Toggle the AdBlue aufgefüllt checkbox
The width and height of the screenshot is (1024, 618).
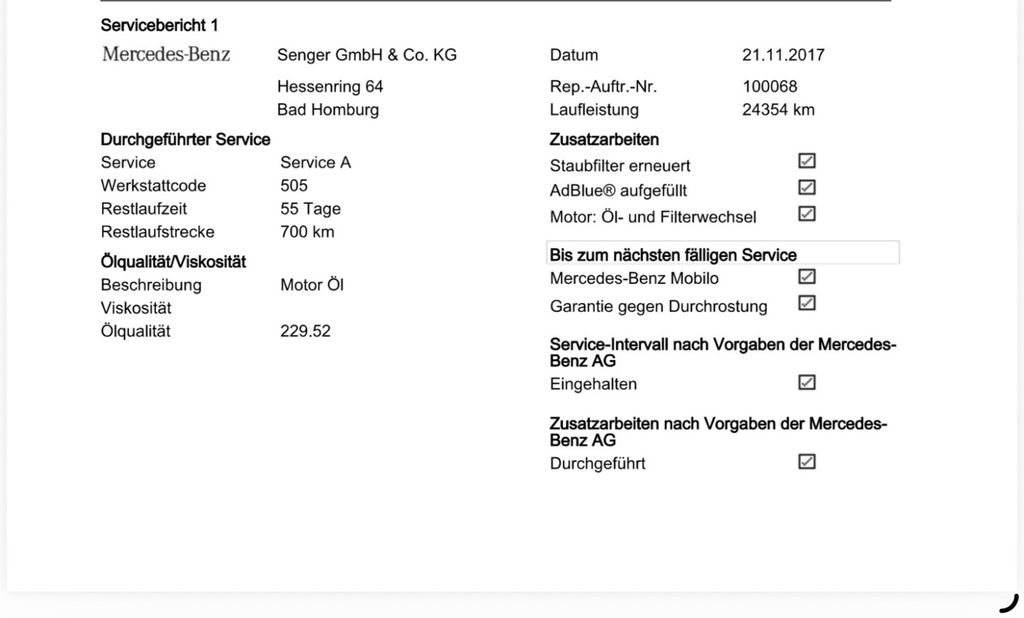[x=807, y=187]
